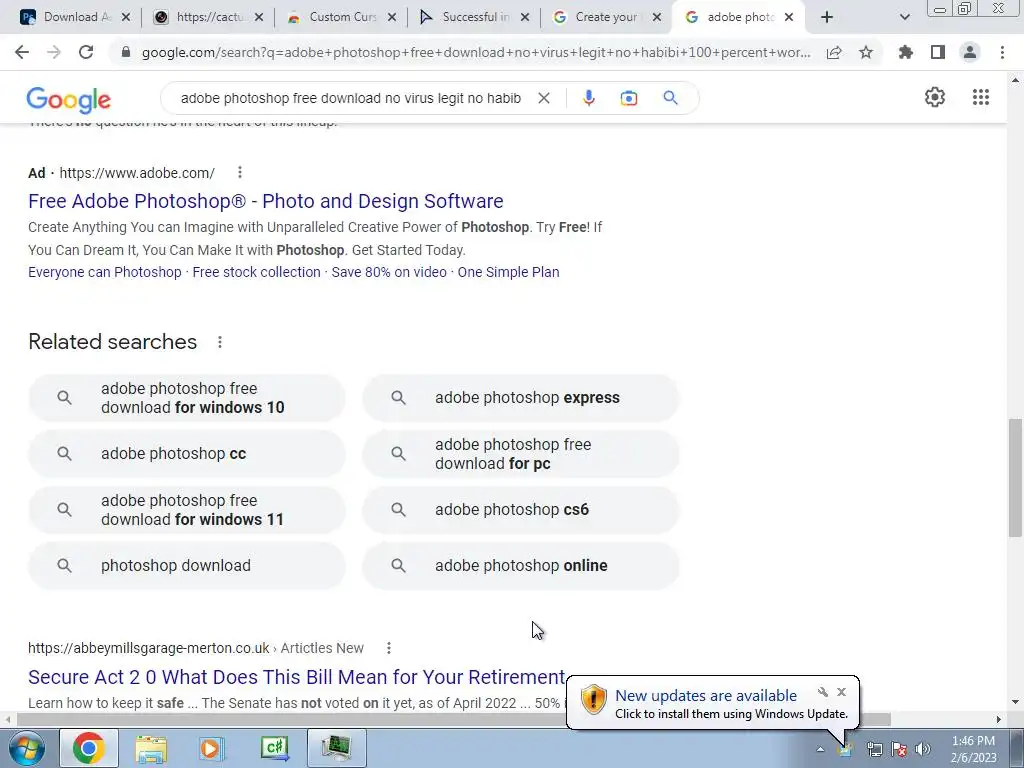This screenshot has height=768, width=1024.
Task: Search adobe photoshop express suggestion
Action: [521, 398]
